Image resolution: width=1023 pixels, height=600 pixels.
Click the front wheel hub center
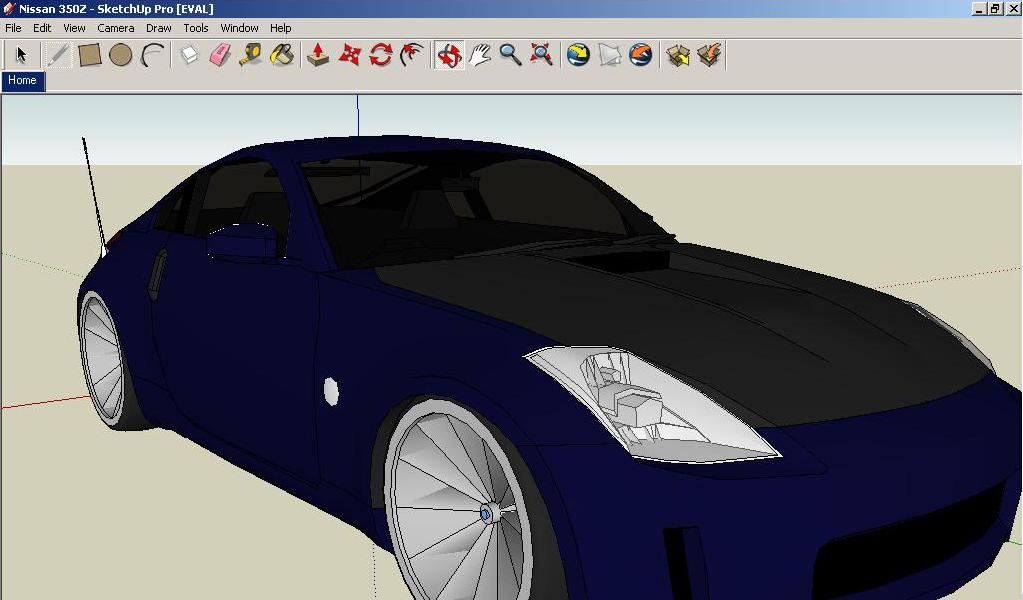coord(487,515)
